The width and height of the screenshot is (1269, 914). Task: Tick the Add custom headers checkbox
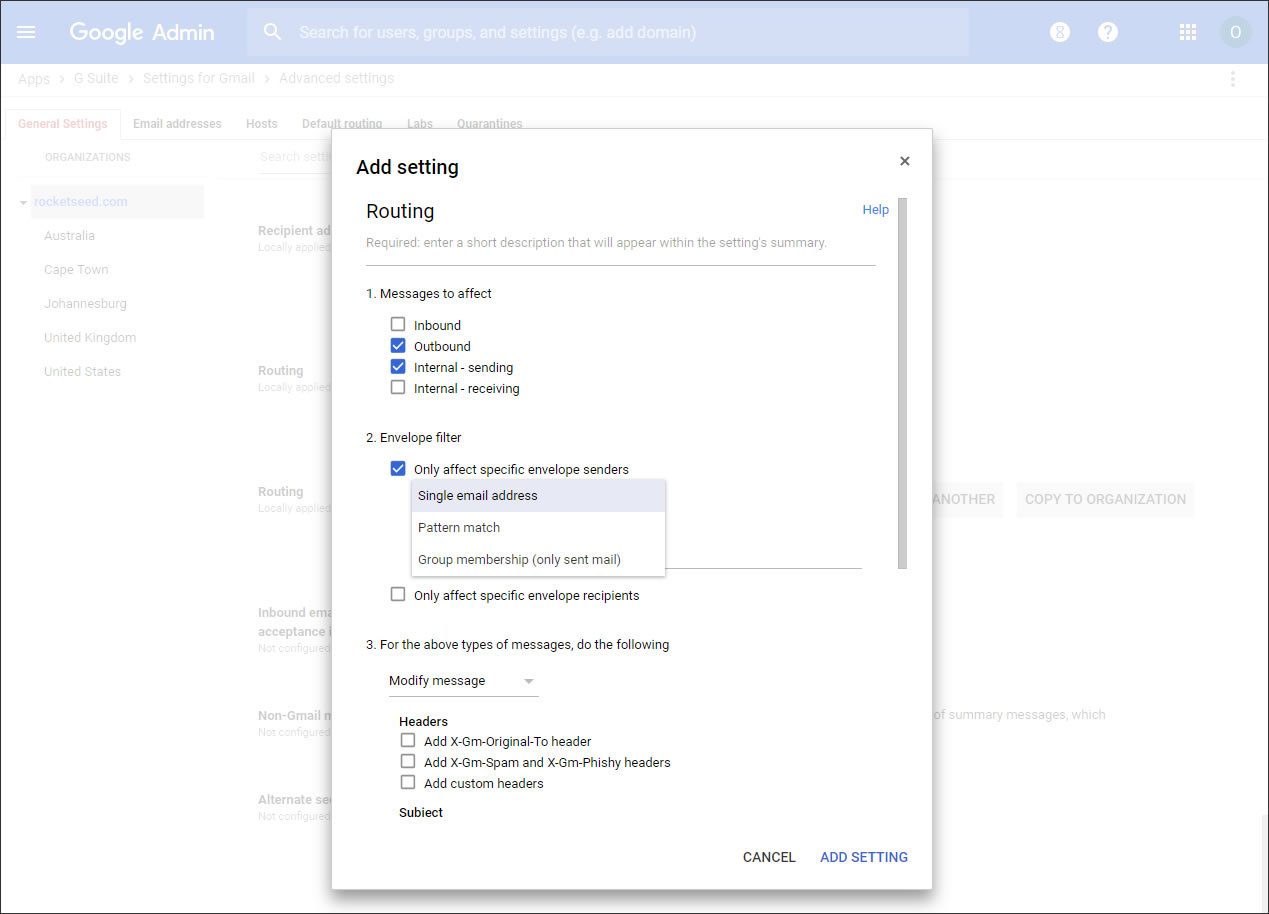(408, 783)
